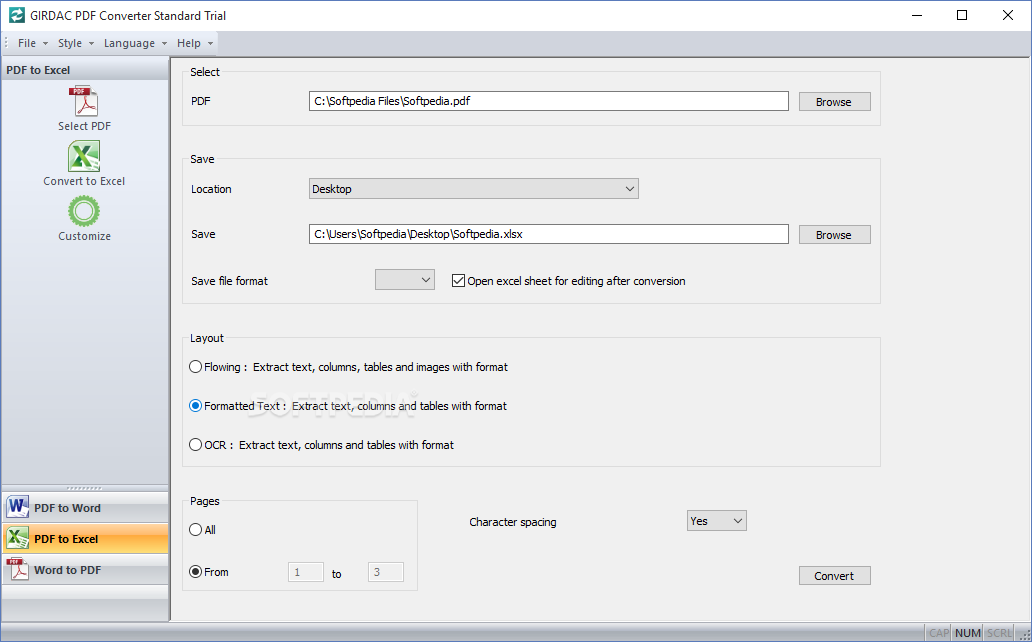Screen dimensions: 1032x642
Task: Click the navigation pane splitter grip
Action: (x=85, y=488)
